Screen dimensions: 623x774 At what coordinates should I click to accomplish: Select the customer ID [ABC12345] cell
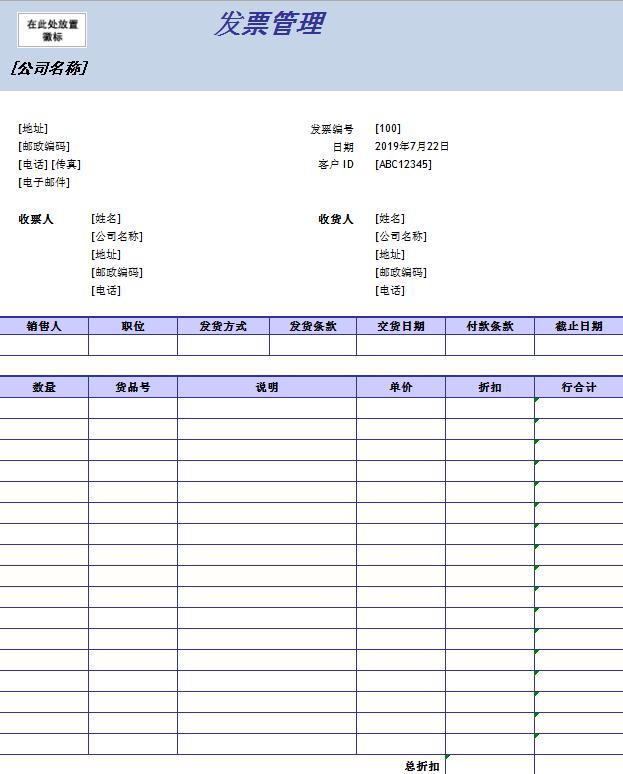pos(403,164)
